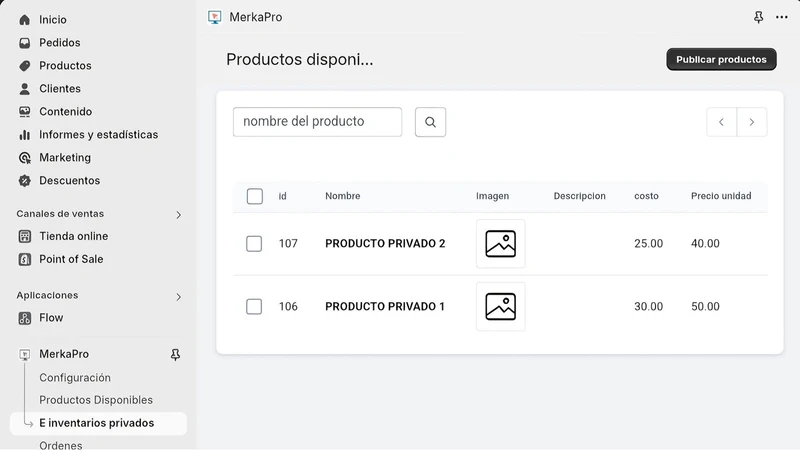Expand the Canales de ventas chevron

click(178, 215)
